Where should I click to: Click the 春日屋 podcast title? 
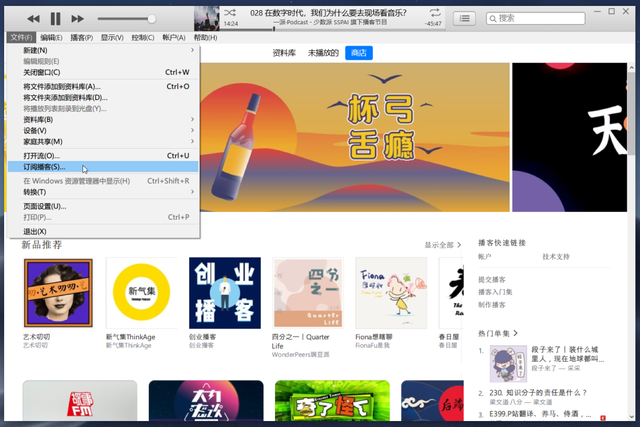tap(449, 337)
